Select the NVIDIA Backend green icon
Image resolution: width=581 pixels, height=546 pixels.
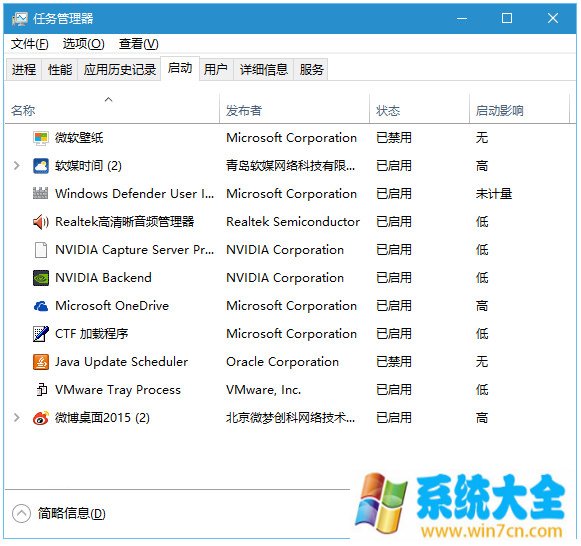[x=41, y=278]
